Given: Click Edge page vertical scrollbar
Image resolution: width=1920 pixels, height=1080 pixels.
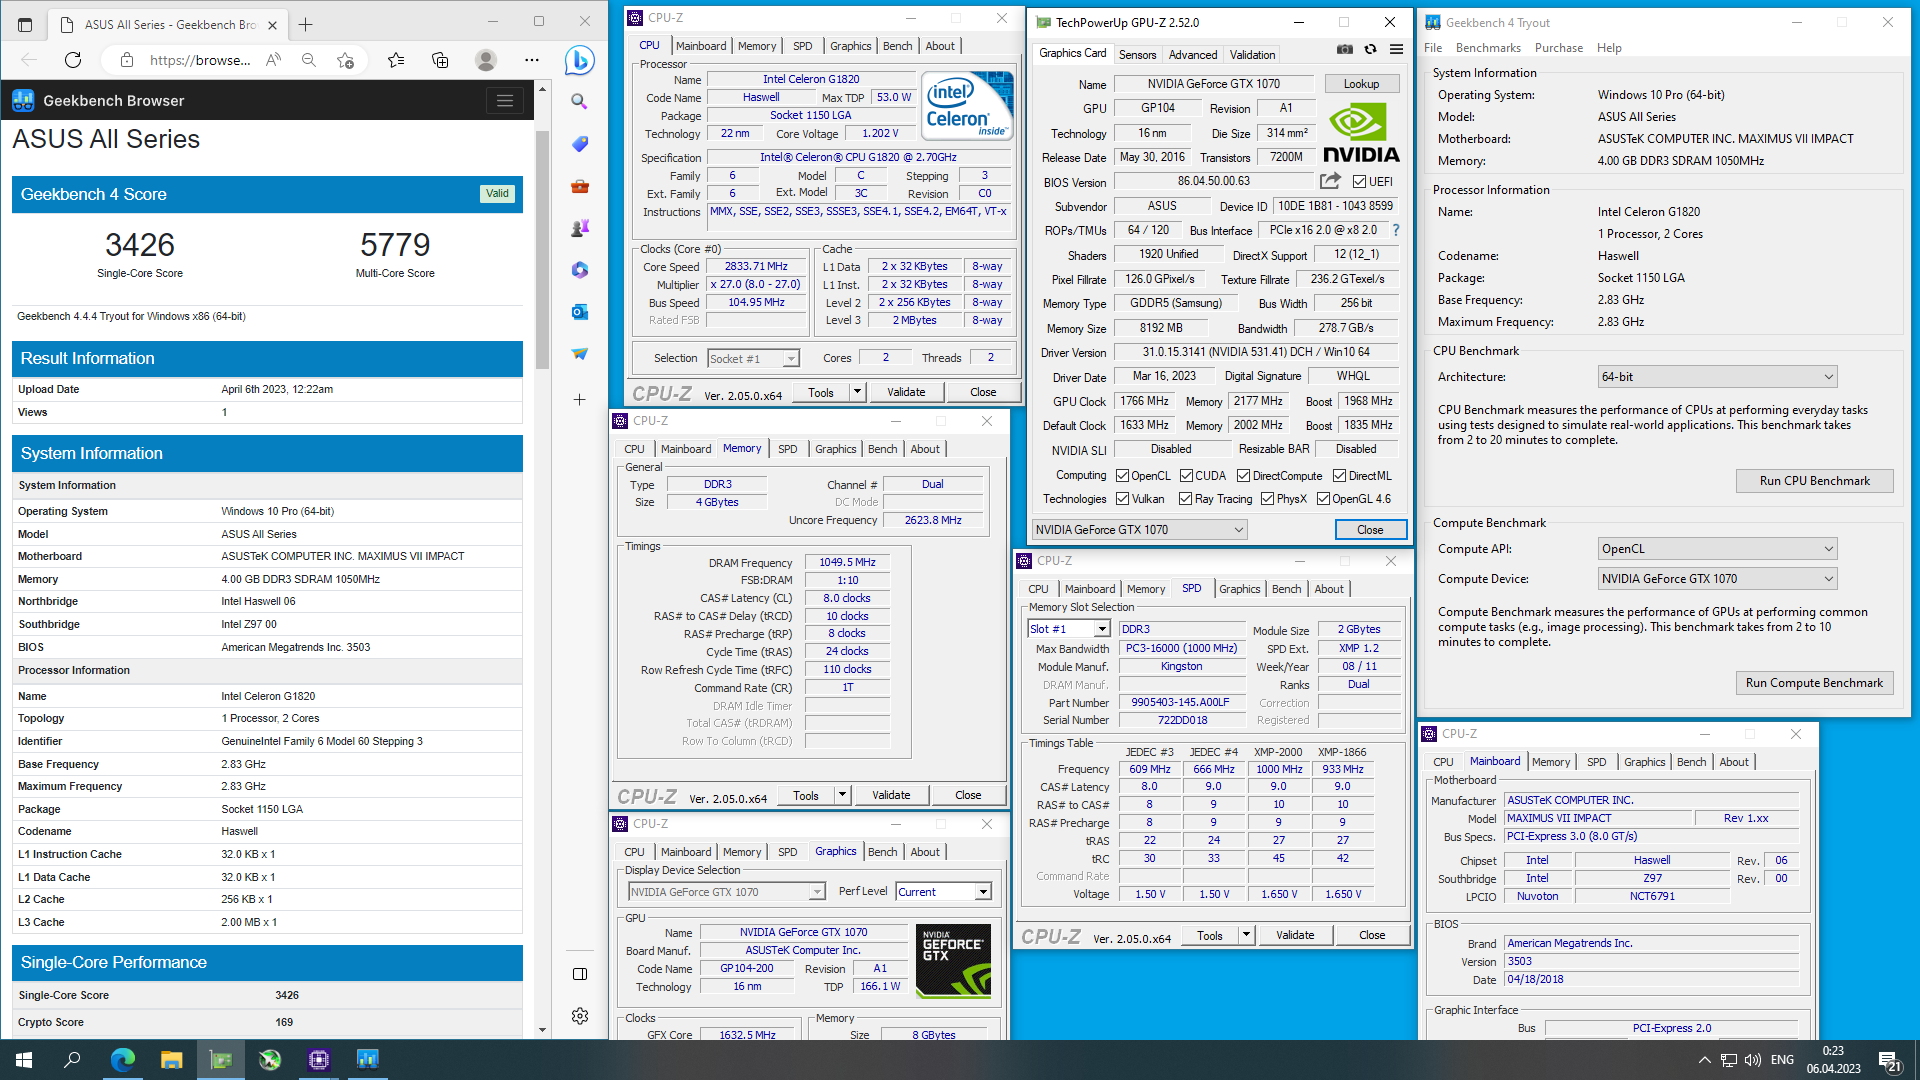Looking at the screenshot, I should point(542,250).
